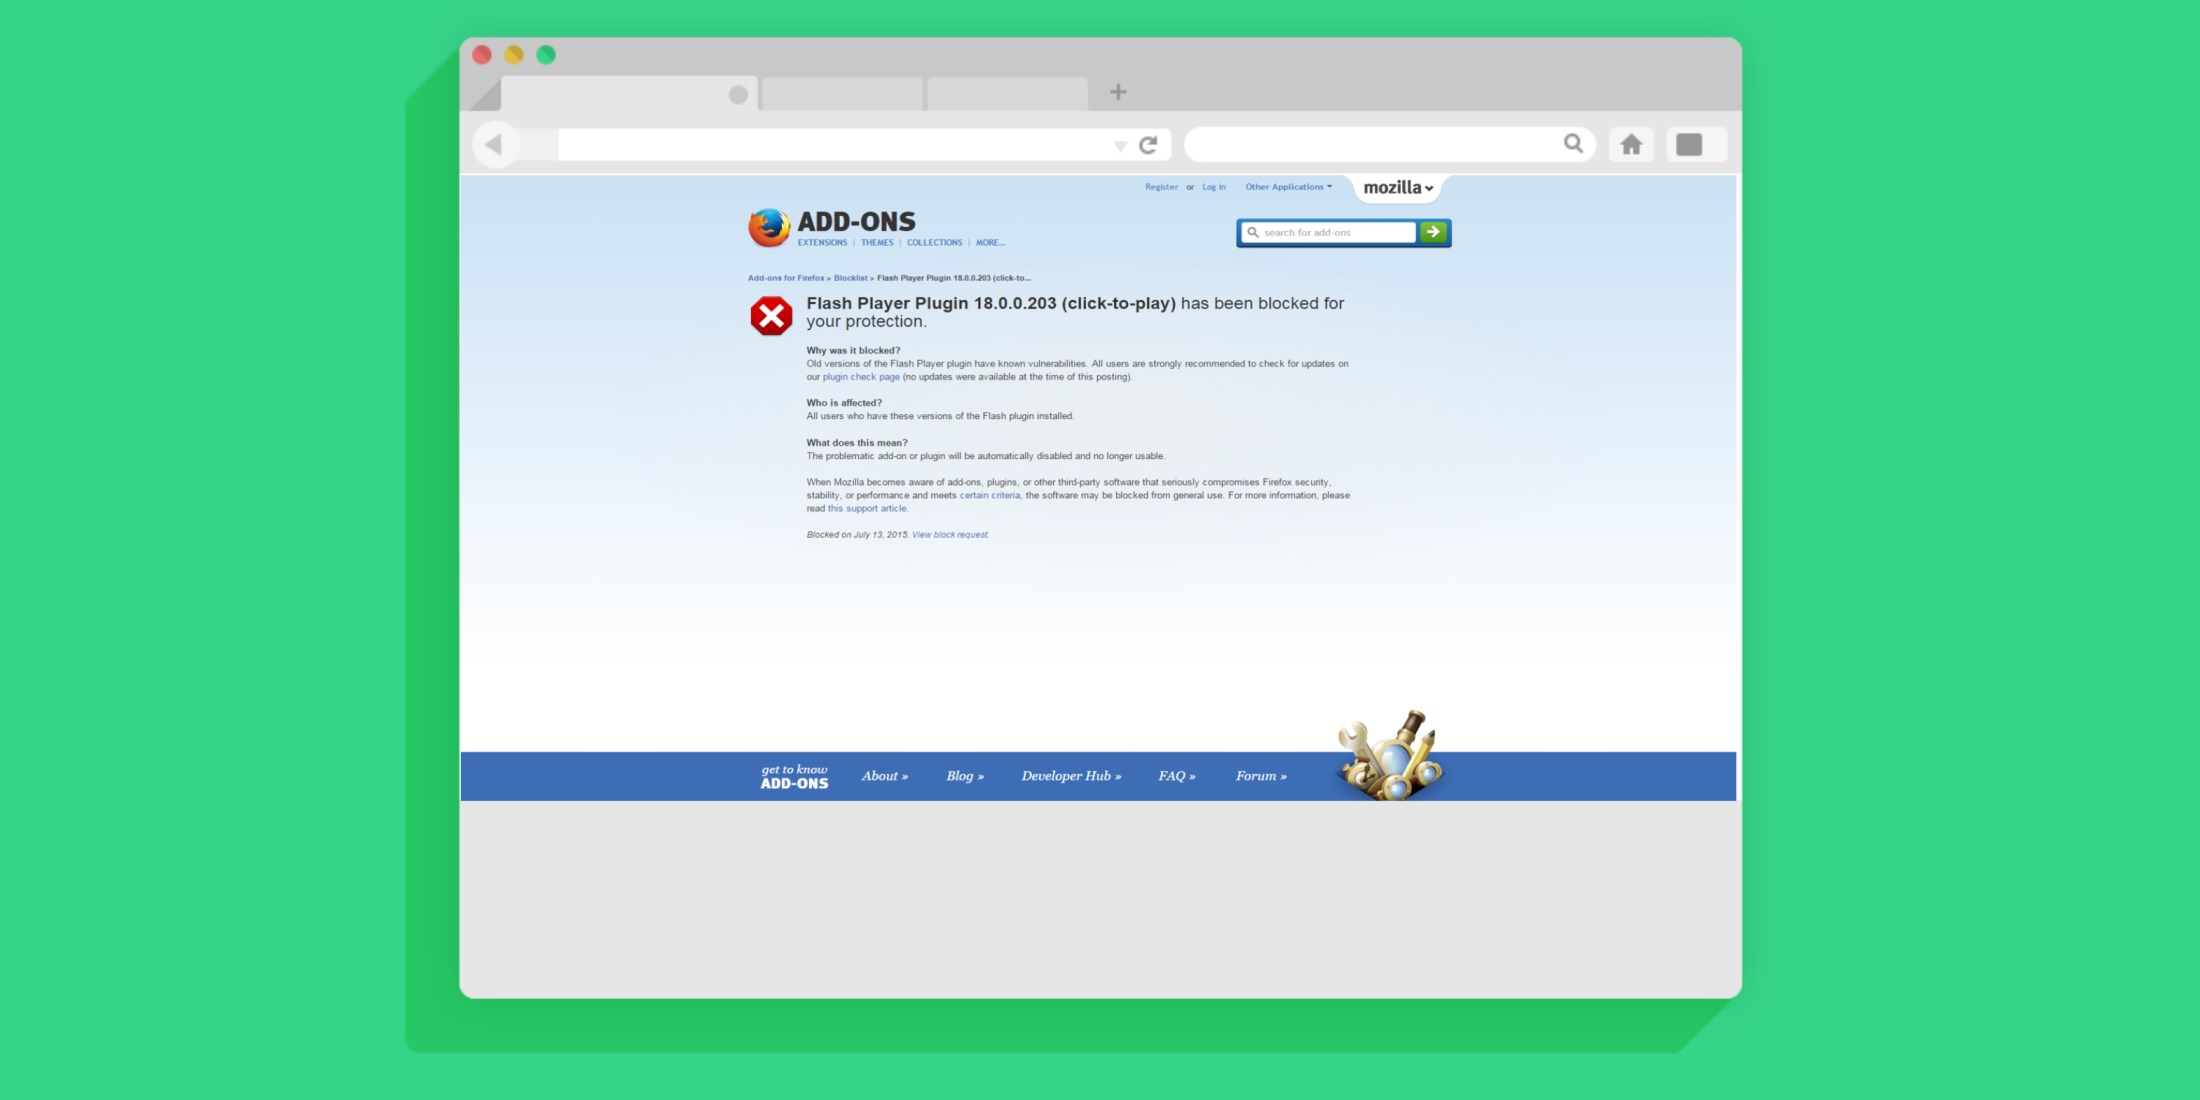Submit add-on search with green arrow
The width and height of the screenshot is (2200, 1100).
click(x=1433, y=232)
